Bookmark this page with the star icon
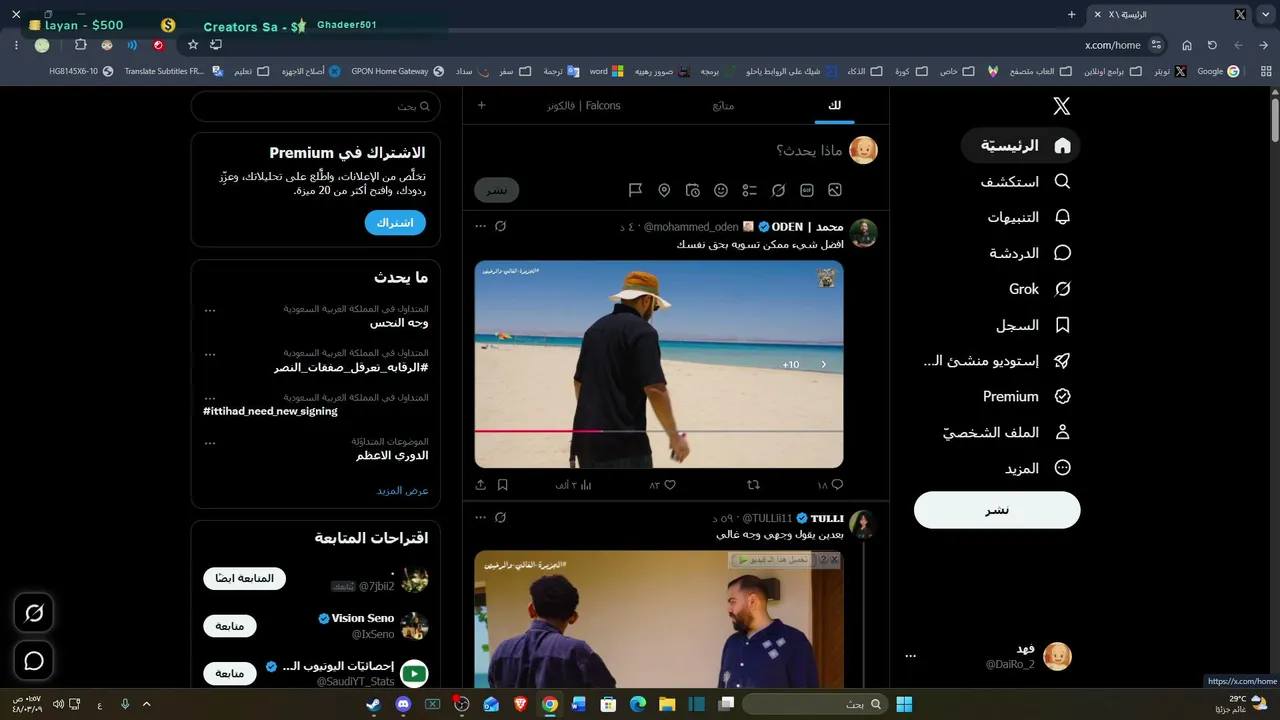 pos(193,45)
